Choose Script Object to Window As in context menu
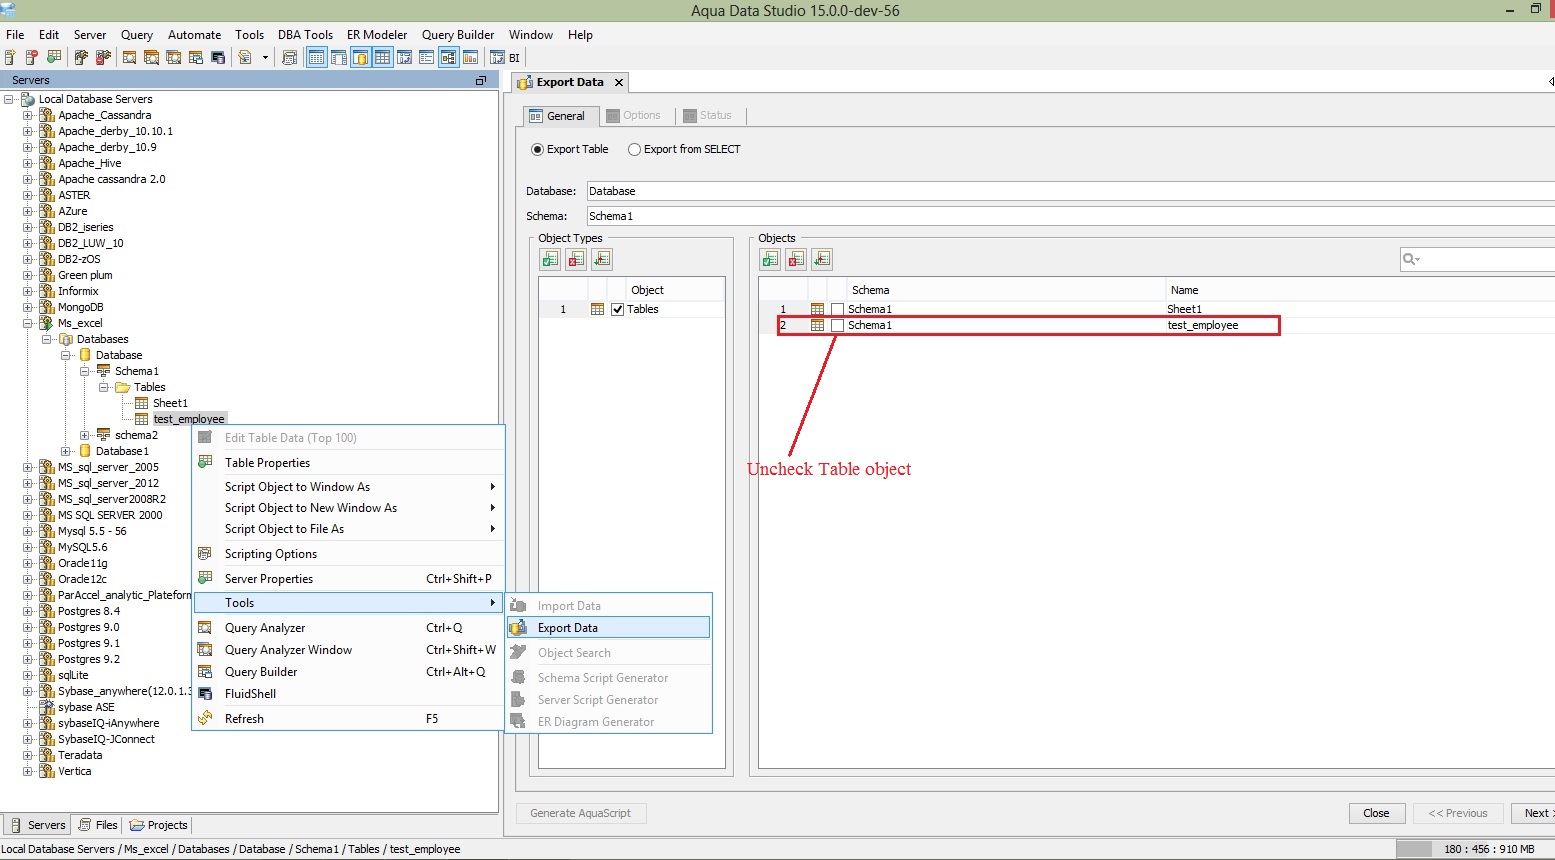This screenshot has height=860, width=1555. pyautogui.click(x=348, y=487)
